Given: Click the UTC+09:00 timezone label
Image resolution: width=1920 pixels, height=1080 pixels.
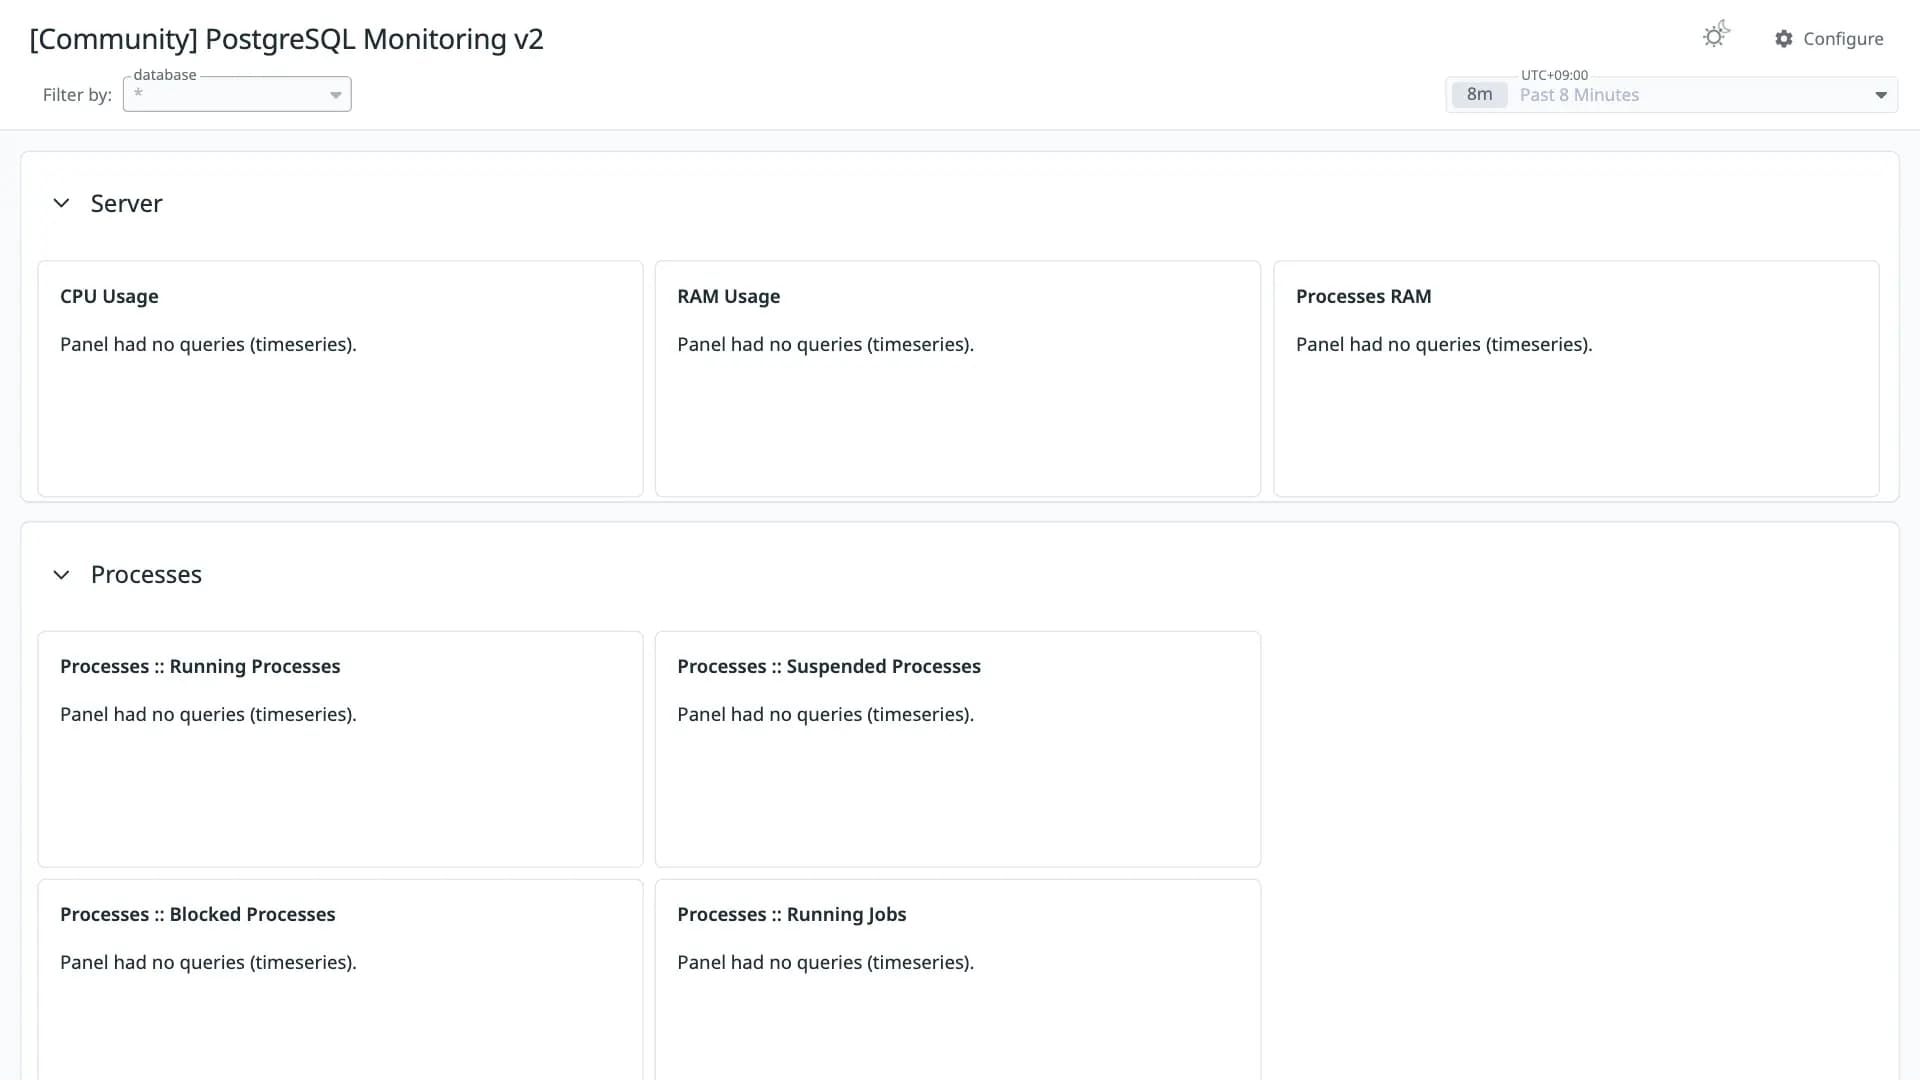Looking at the screenshot, I should 1554,75.
